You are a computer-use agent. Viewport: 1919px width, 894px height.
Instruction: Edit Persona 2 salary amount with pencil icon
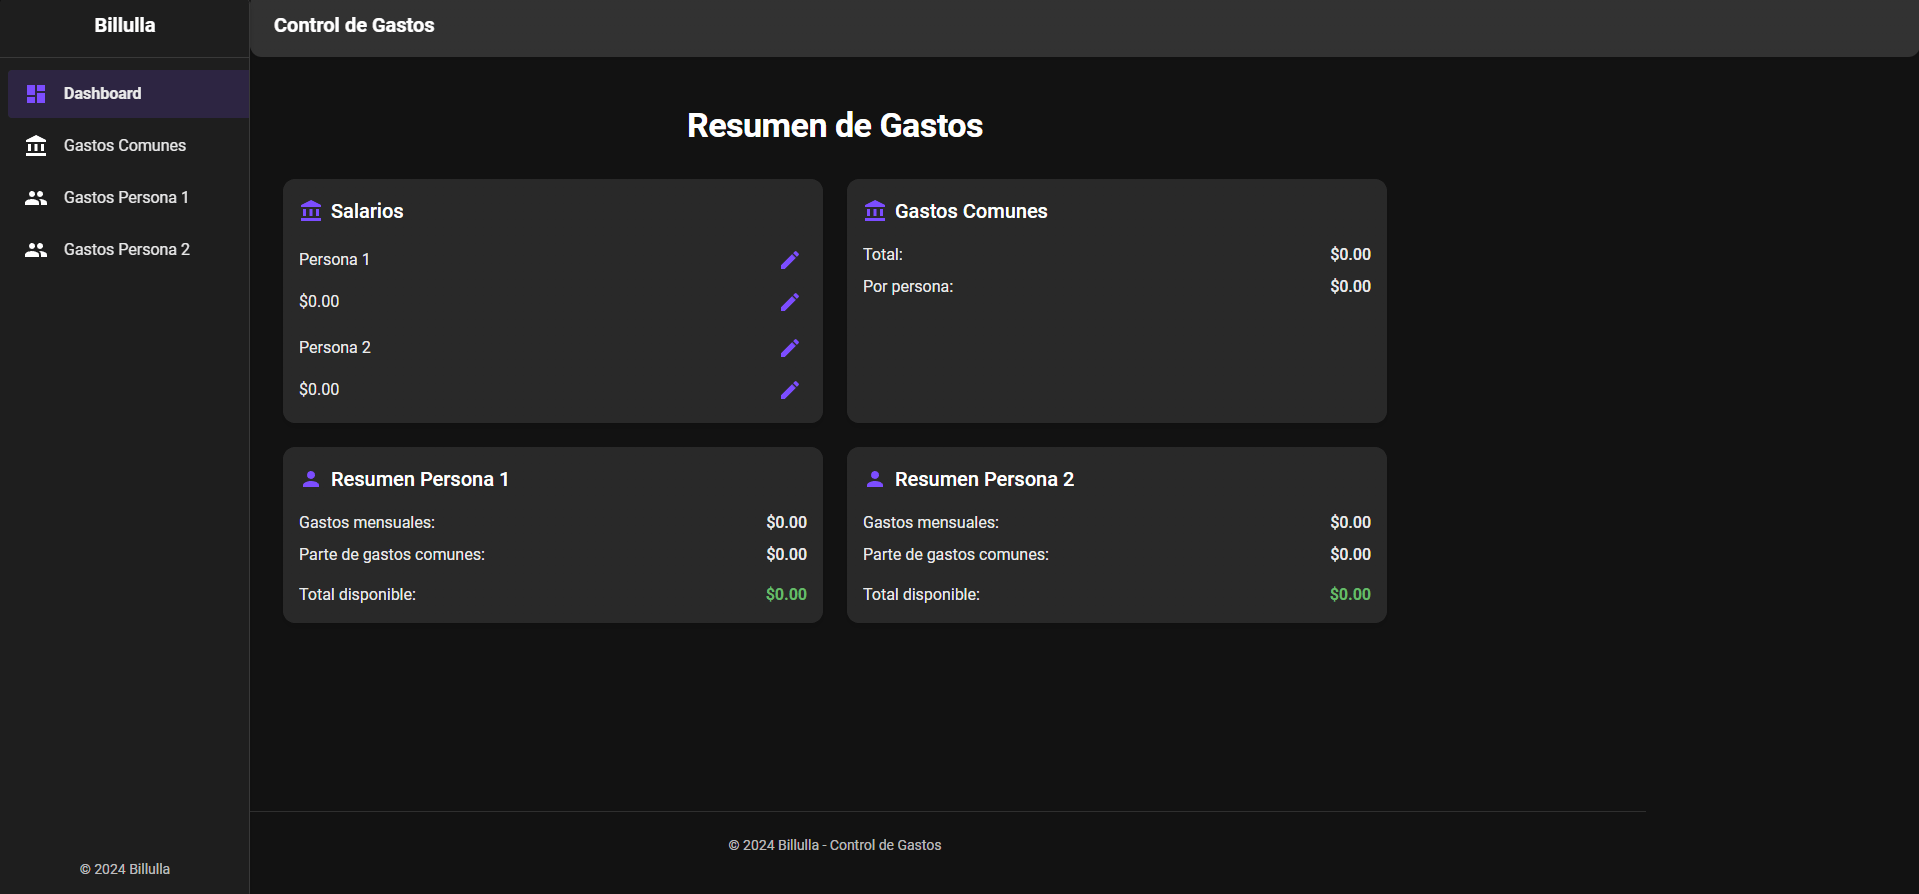pos(789,390)
